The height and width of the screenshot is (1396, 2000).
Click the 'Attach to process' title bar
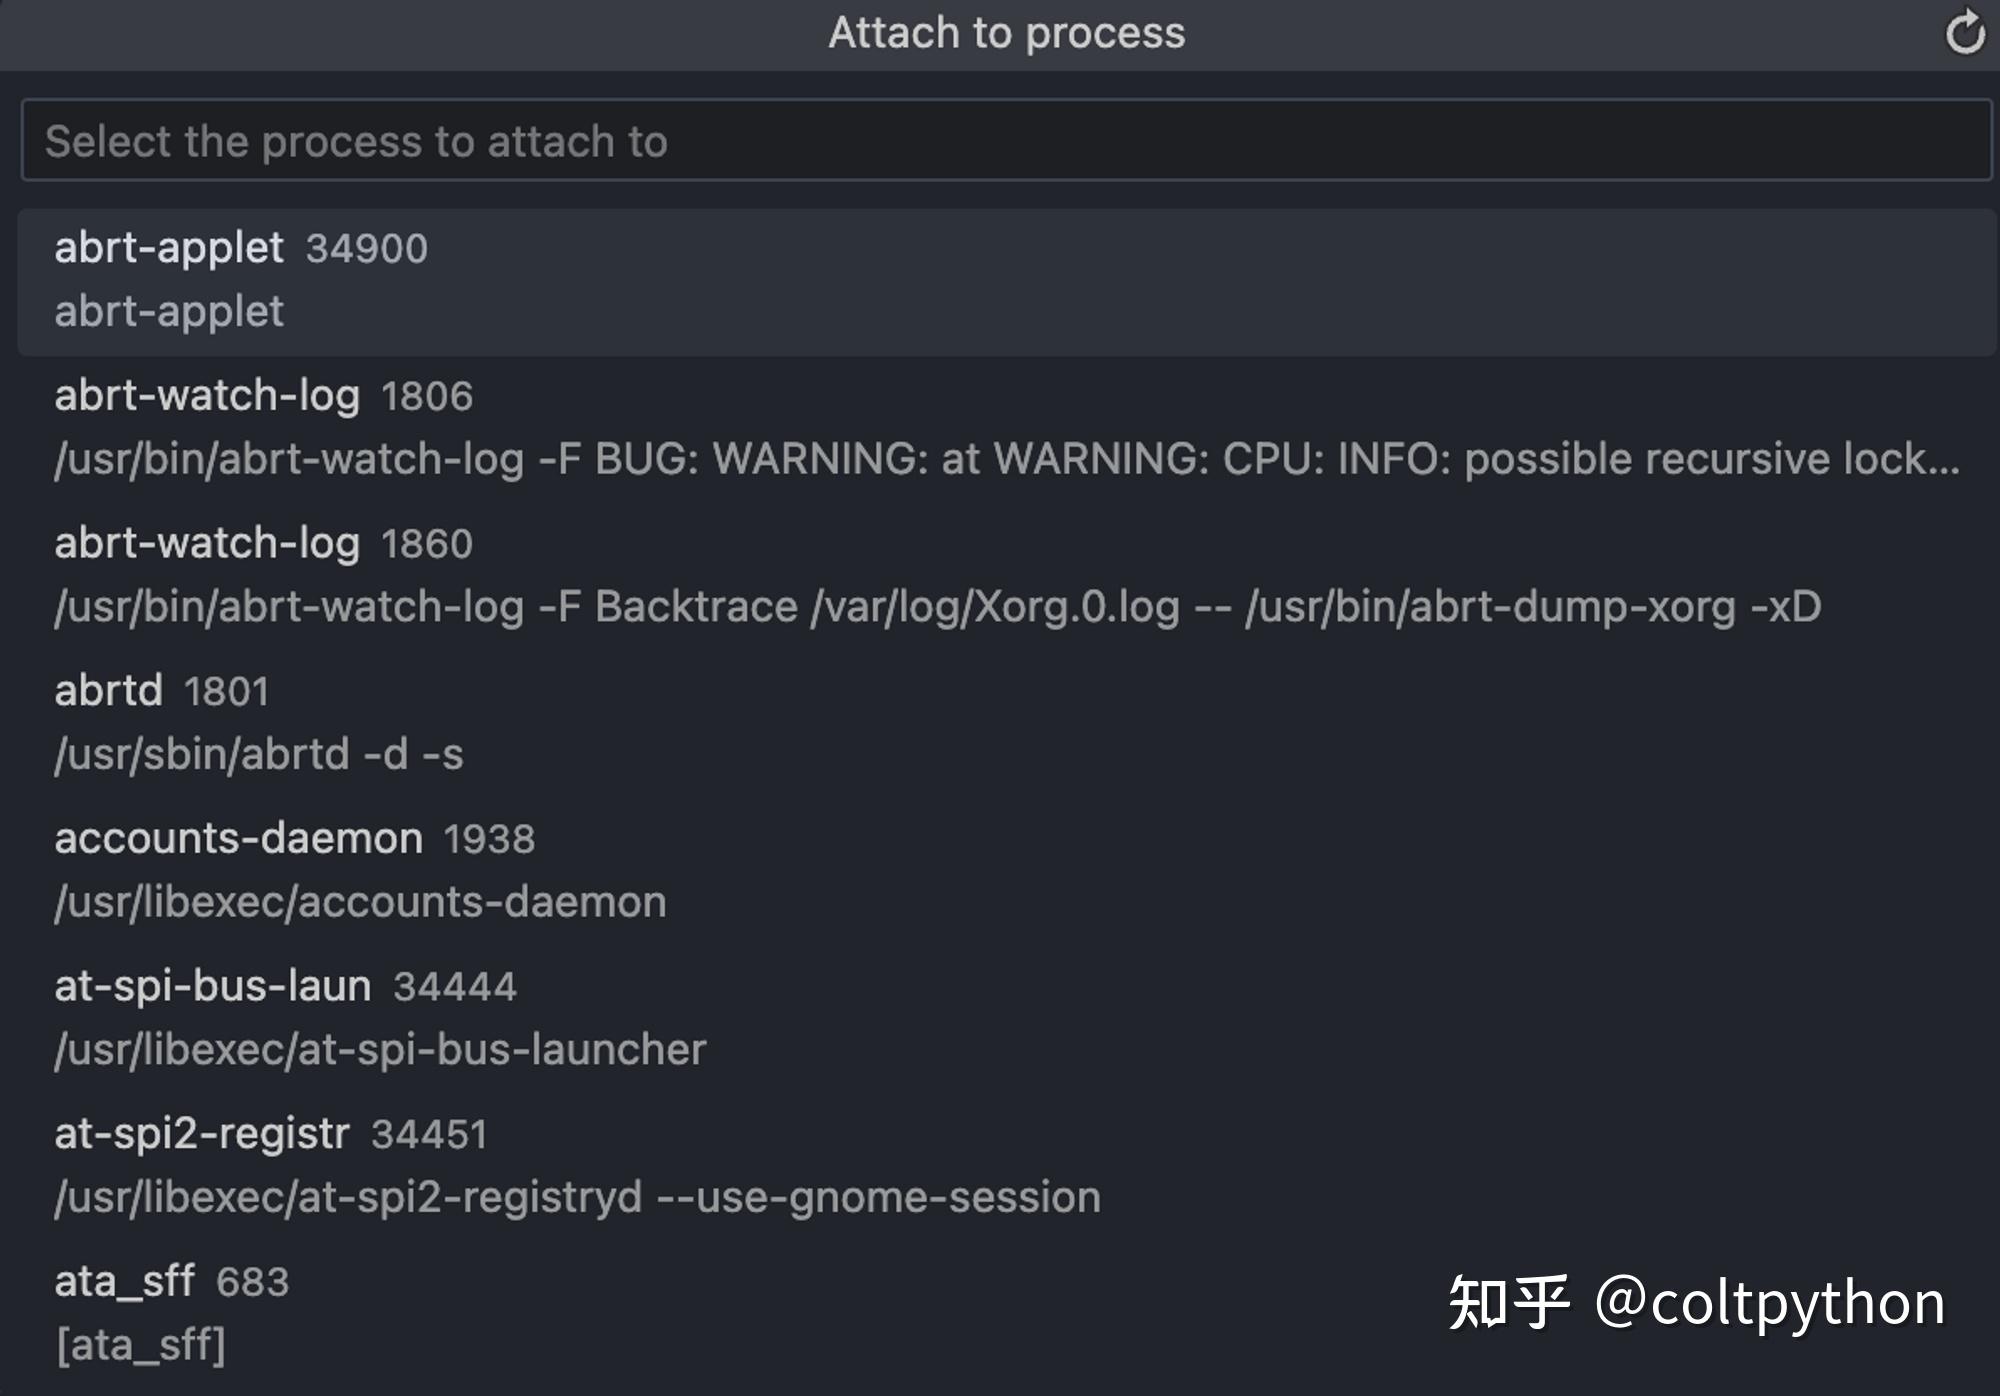(1006, 33)
